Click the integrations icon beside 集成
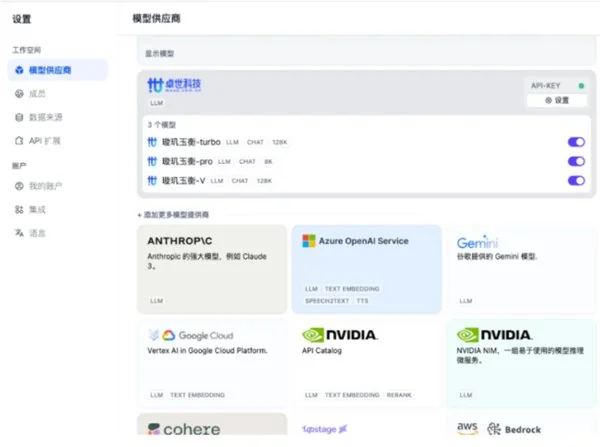 point(19,209)
